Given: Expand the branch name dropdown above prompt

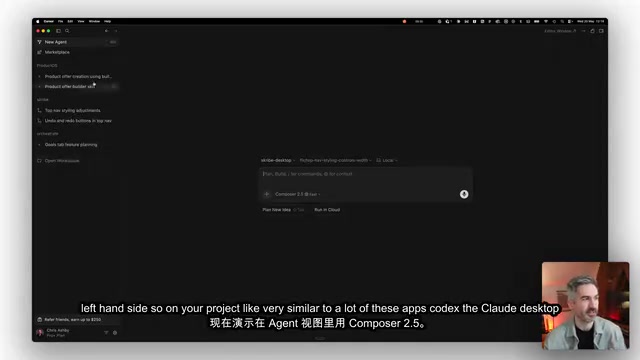Looking at the screenshot, I should point(336,160).
